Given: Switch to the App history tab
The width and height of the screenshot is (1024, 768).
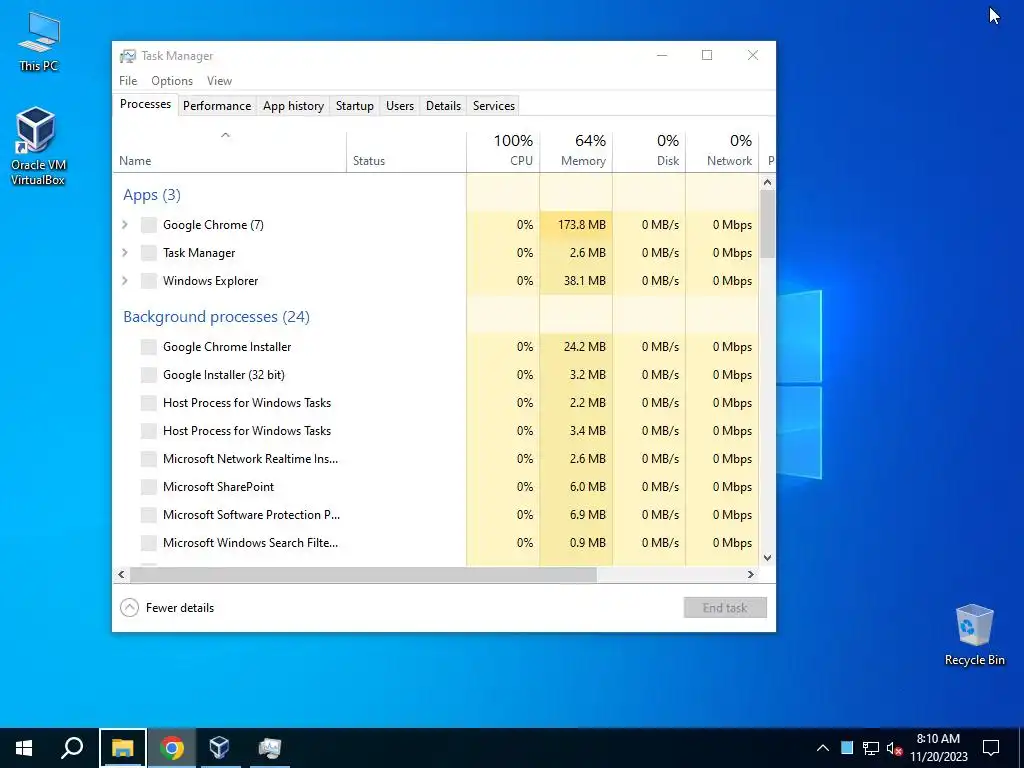Looking at the screenshot, I should pyautogui.click(x=293, y=106).
